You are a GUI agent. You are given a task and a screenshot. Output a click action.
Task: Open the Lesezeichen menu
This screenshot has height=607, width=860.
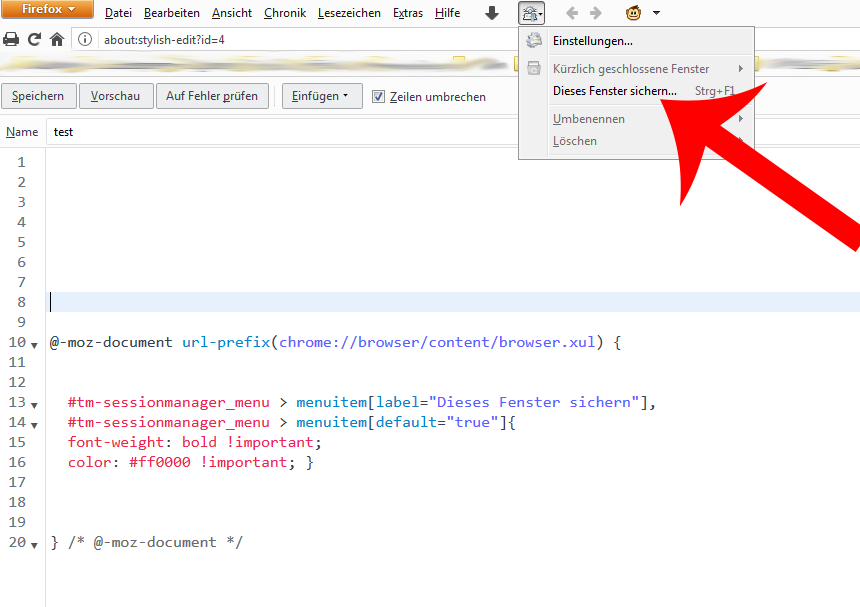pos(349,13)
